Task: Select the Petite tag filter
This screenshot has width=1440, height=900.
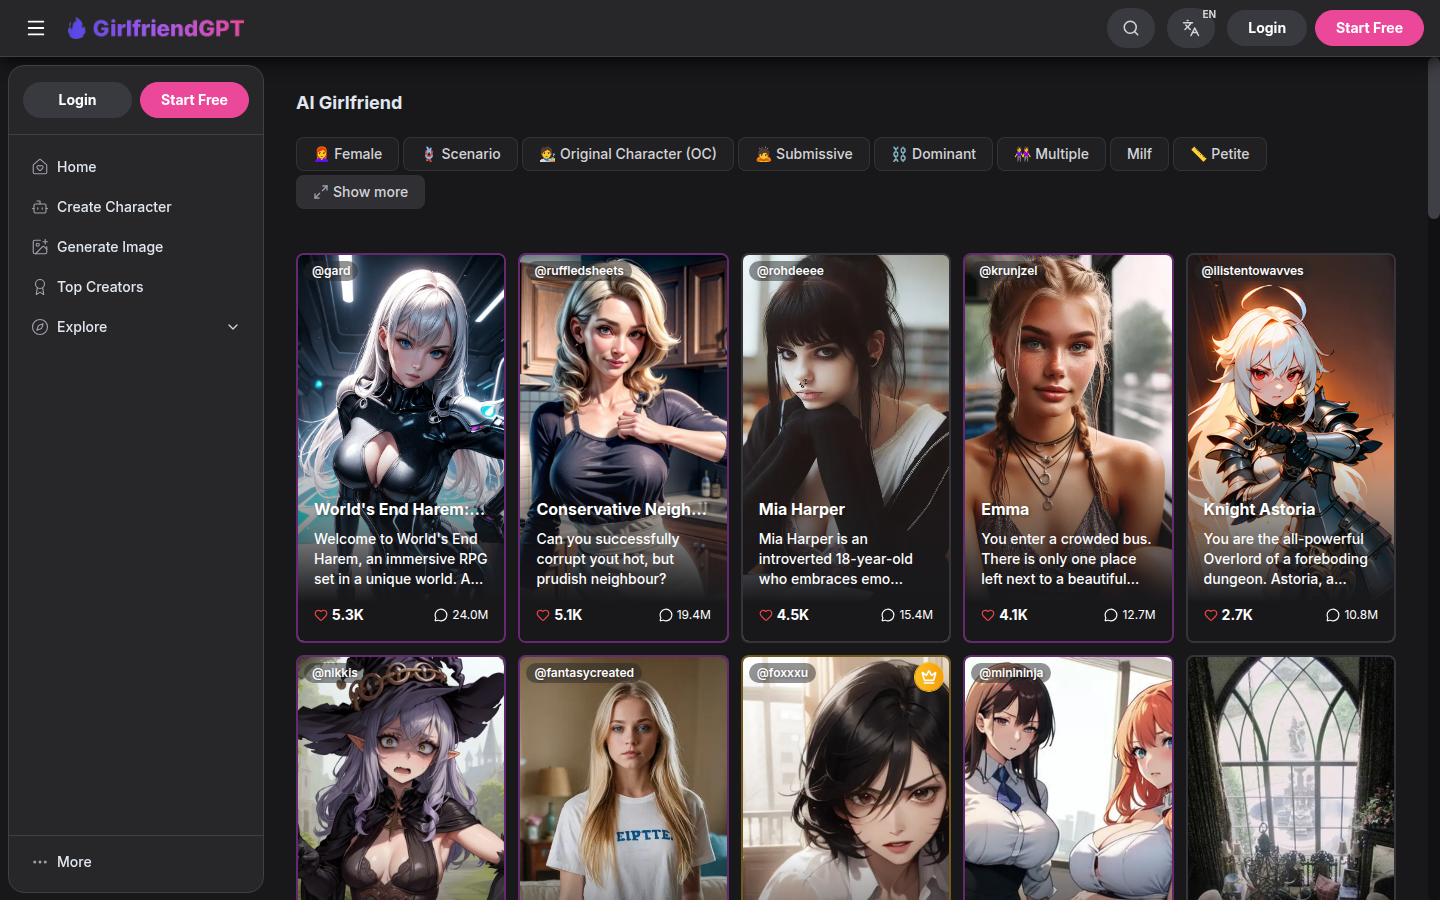Action: tap(1220, 154)
